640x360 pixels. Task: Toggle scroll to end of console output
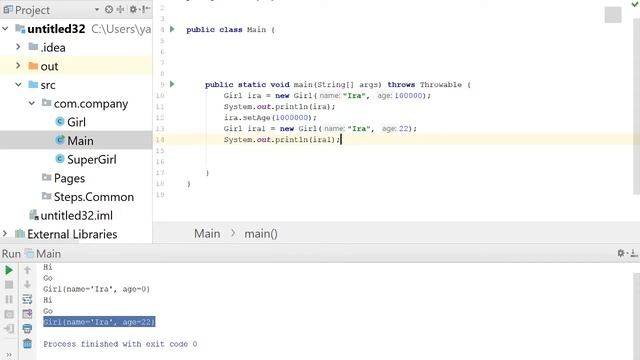(27, 314)
